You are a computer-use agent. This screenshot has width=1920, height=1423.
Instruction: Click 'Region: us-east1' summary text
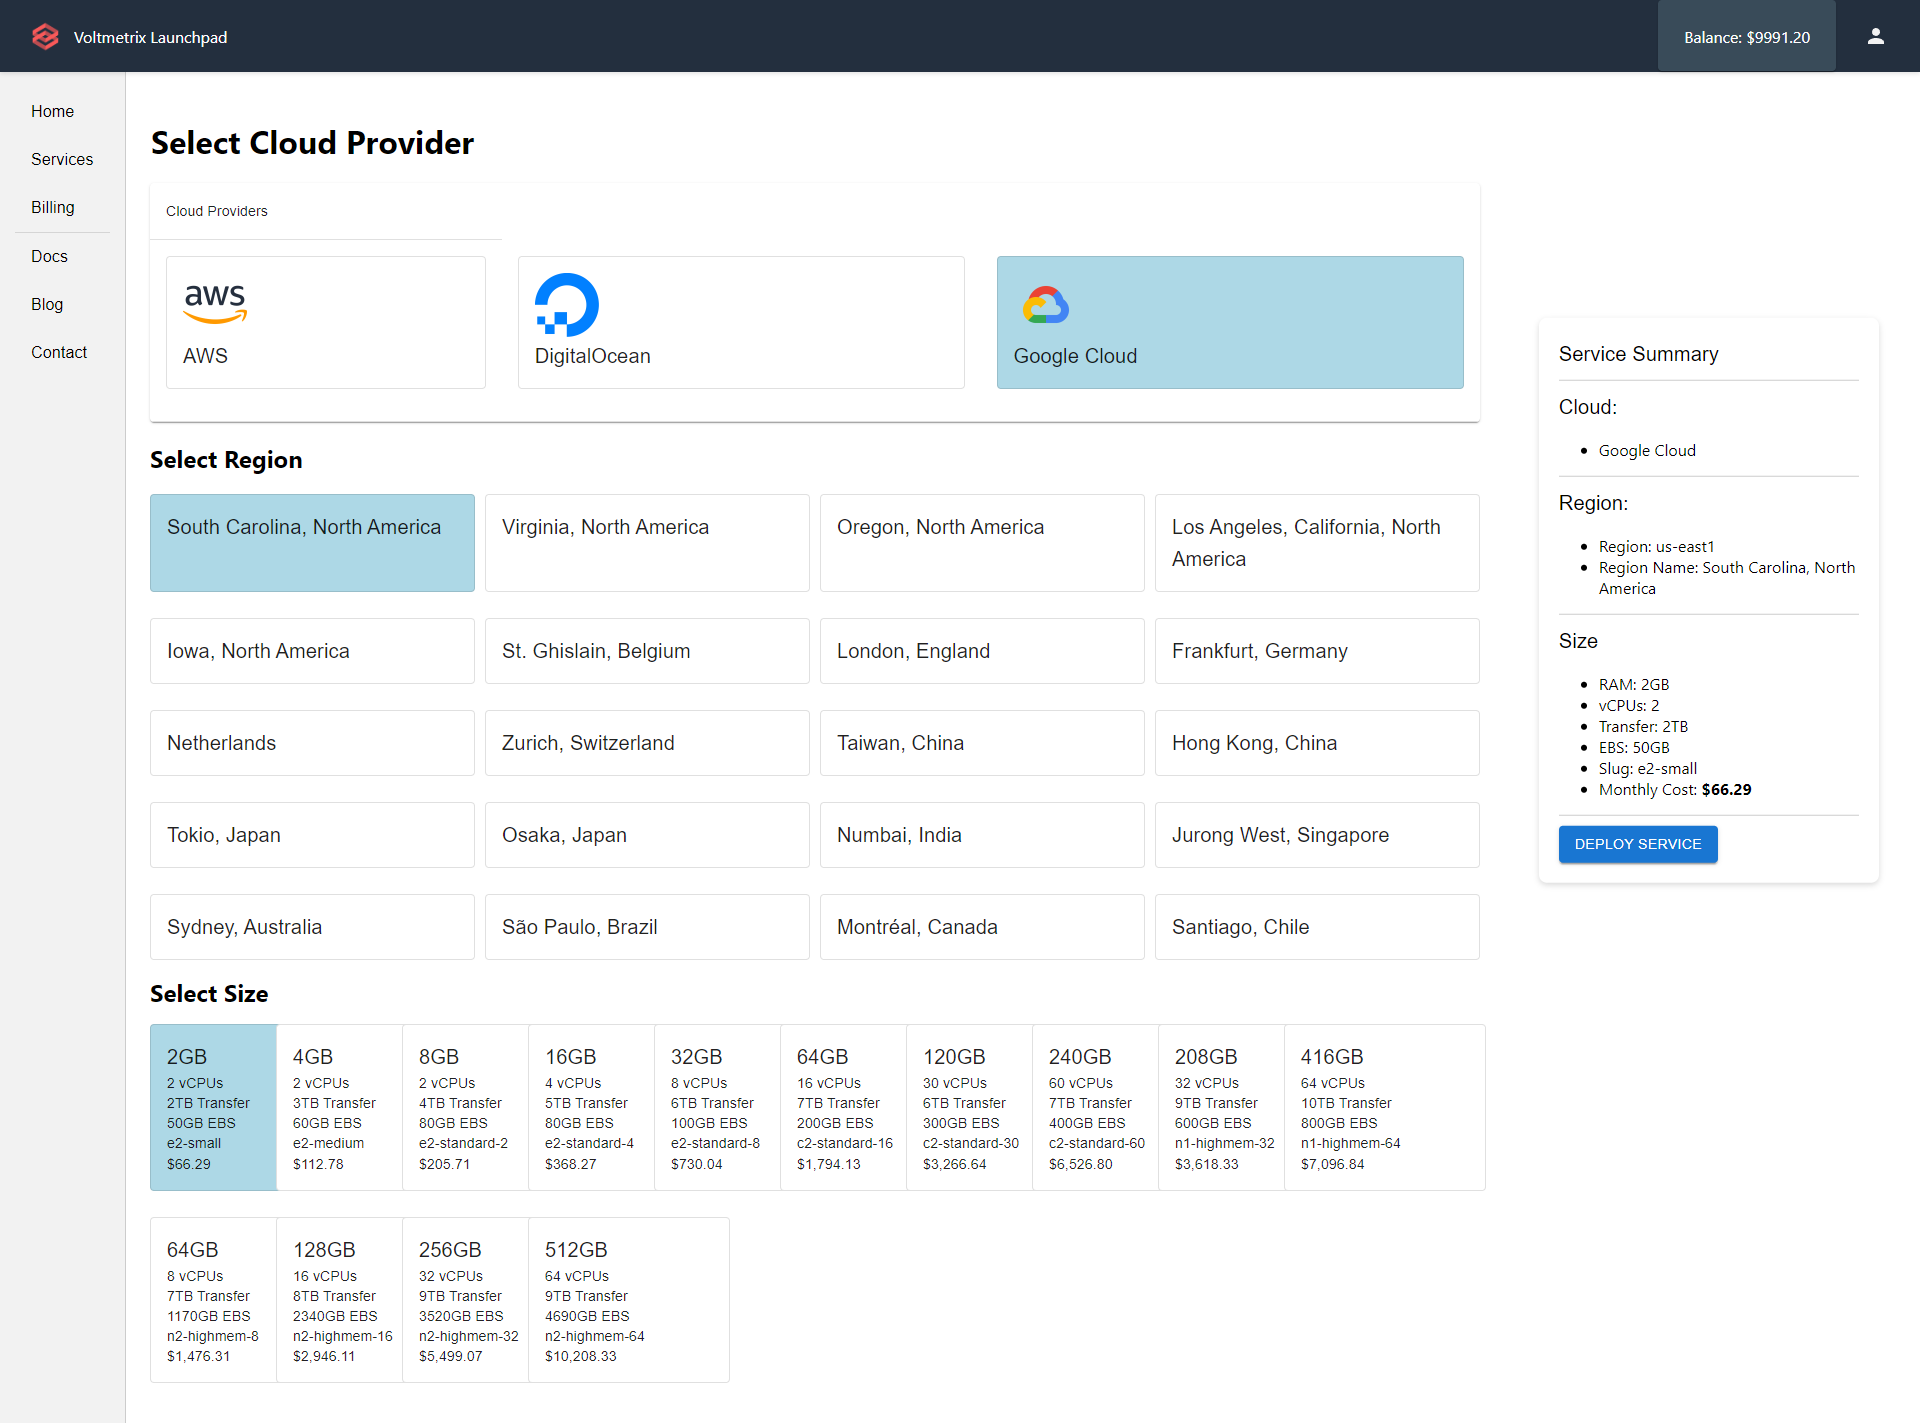[1656, 547]
